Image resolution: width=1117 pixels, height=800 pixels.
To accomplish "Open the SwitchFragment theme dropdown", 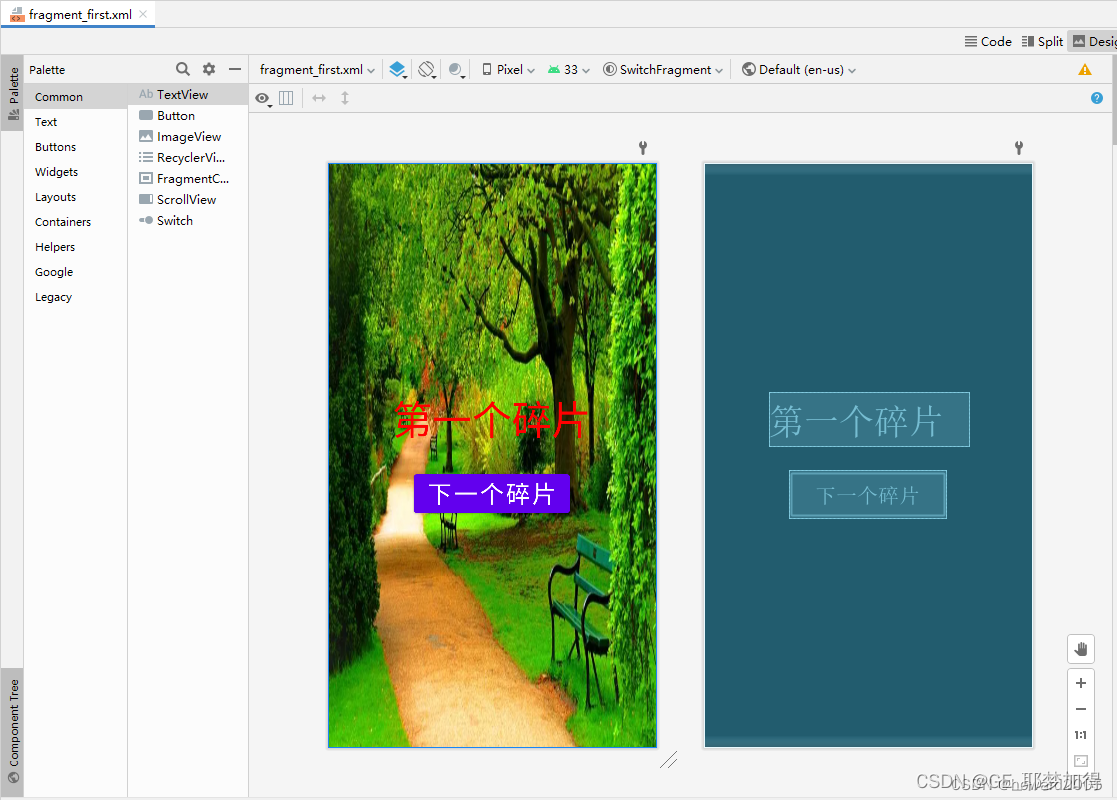I will click(x=663, y=70).
